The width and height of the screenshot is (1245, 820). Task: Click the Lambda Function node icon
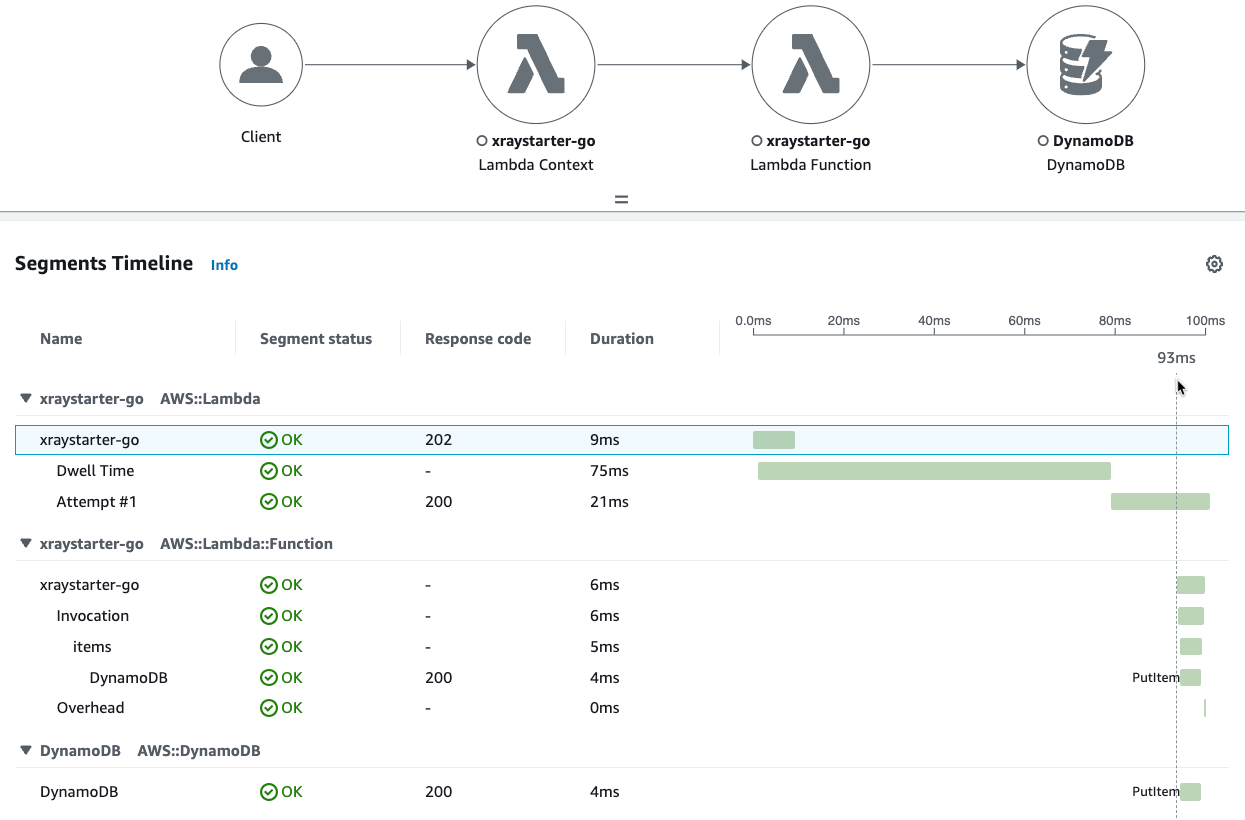click(x=811, y=66)
